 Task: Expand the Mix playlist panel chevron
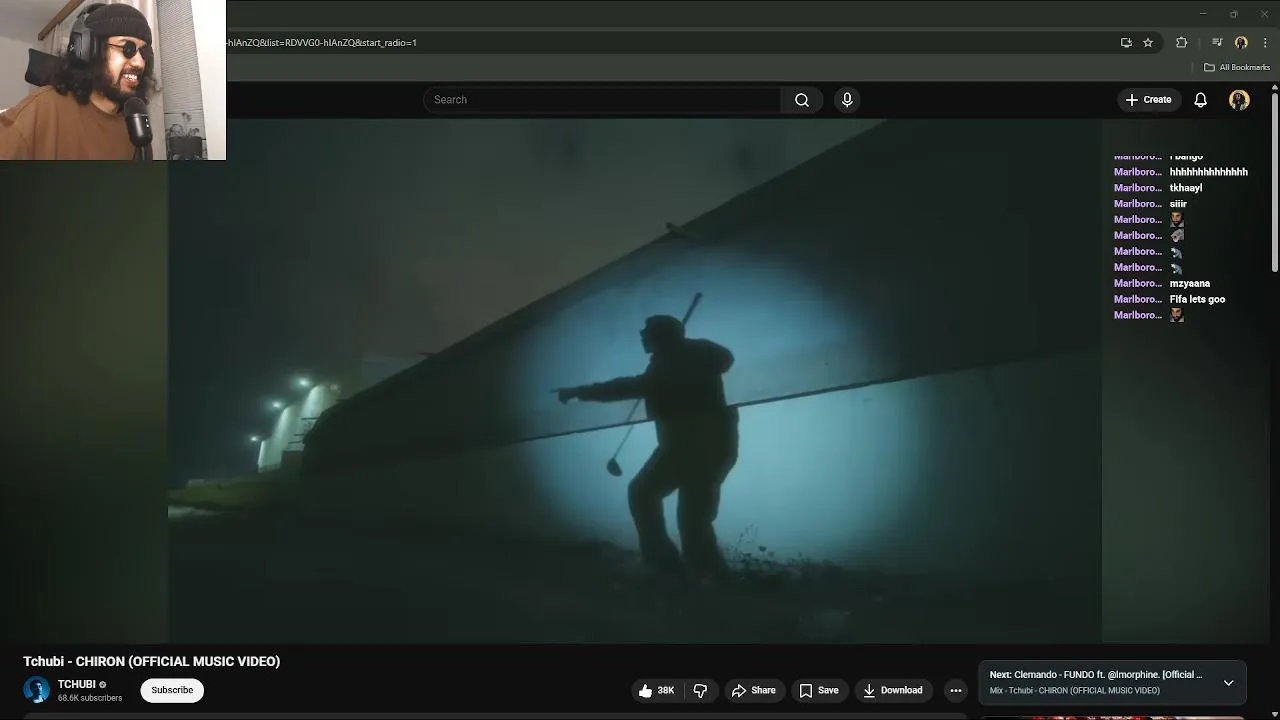point(1228,683)
